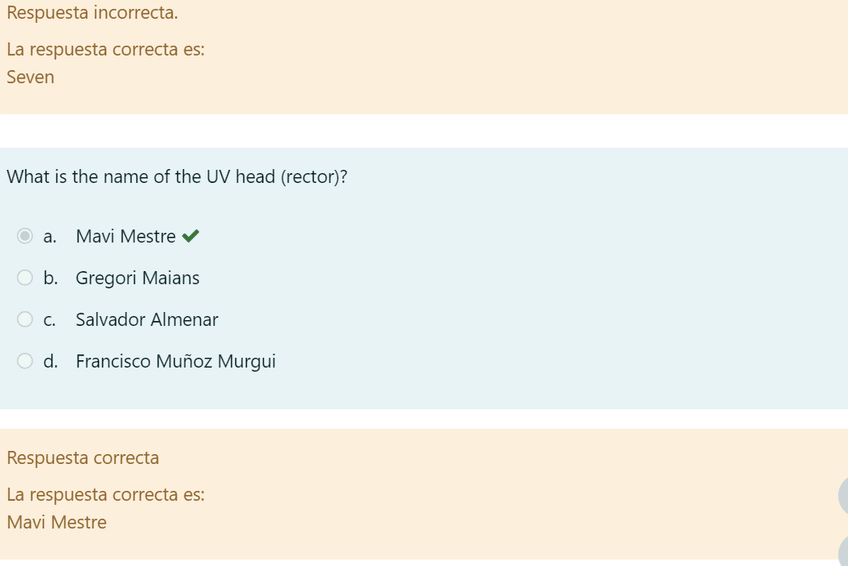Viewport: 848px width, 566px height.
Task: Click 'La respuesta correcta es:' above Seven
Action: [x=106, y=49]
